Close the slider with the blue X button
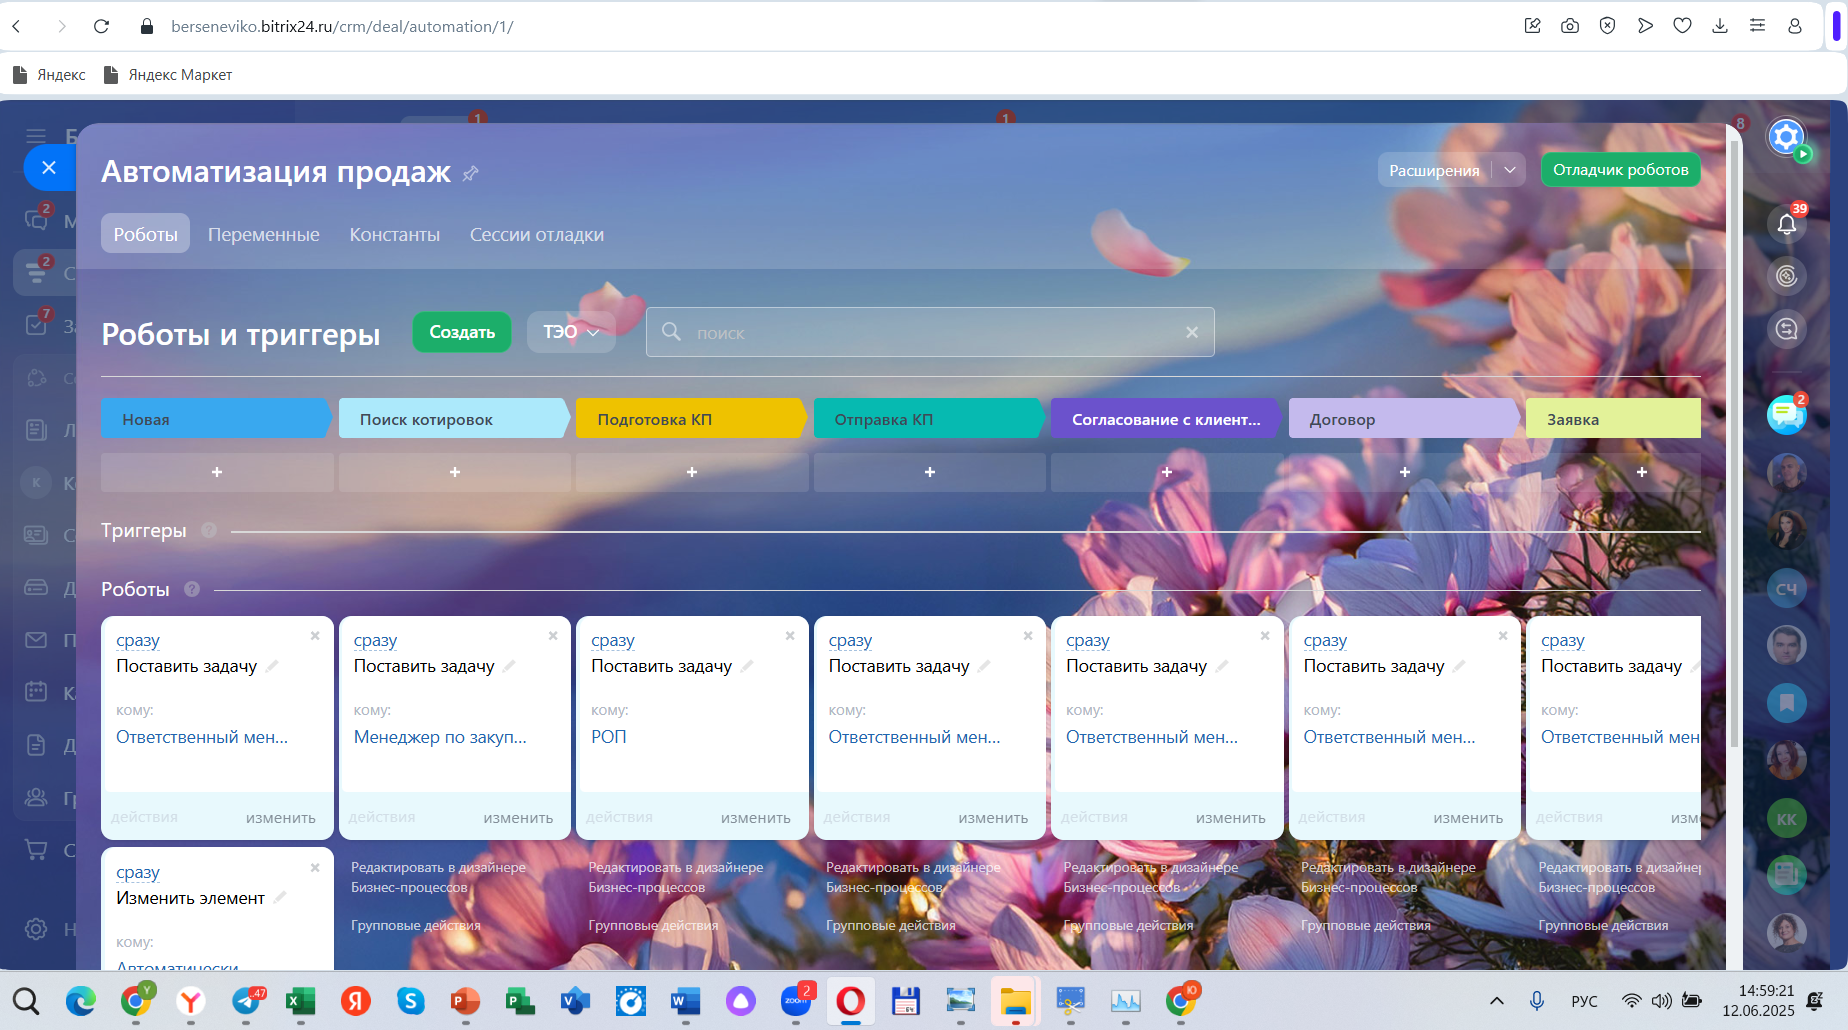Screen dimensions: 1848x1030 49,168
